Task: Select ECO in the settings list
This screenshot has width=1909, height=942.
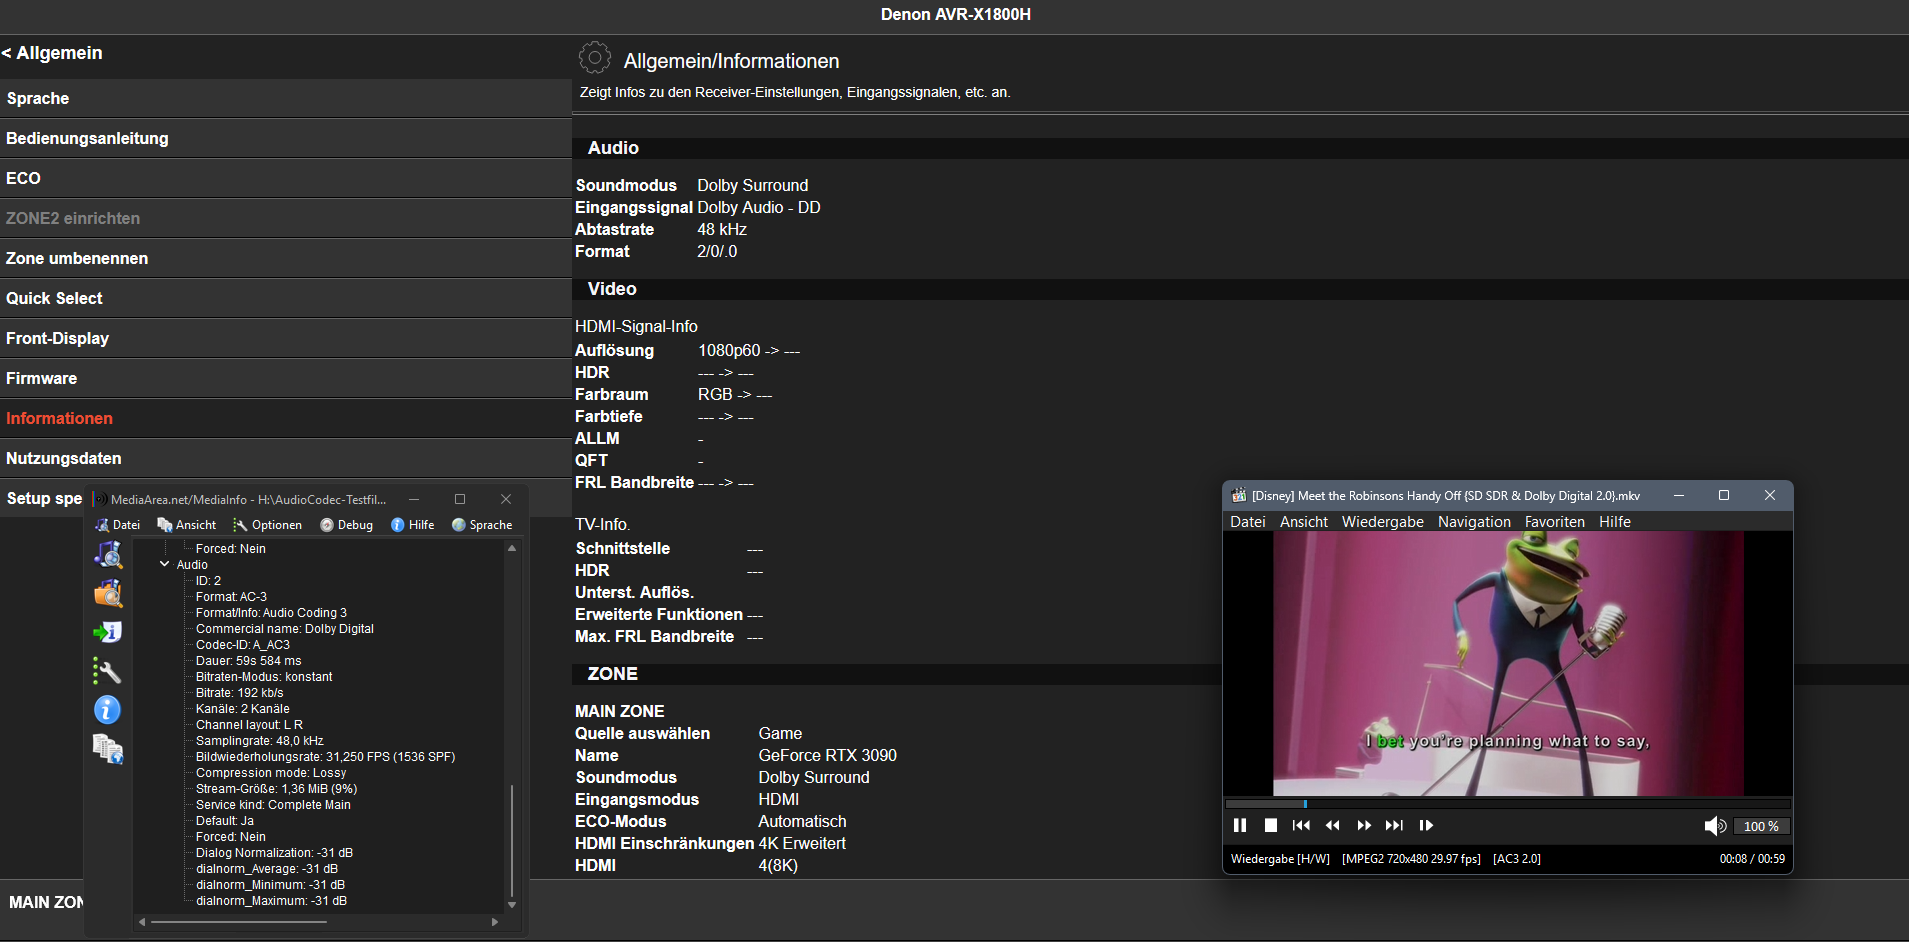Action: [x=286, y=178]
